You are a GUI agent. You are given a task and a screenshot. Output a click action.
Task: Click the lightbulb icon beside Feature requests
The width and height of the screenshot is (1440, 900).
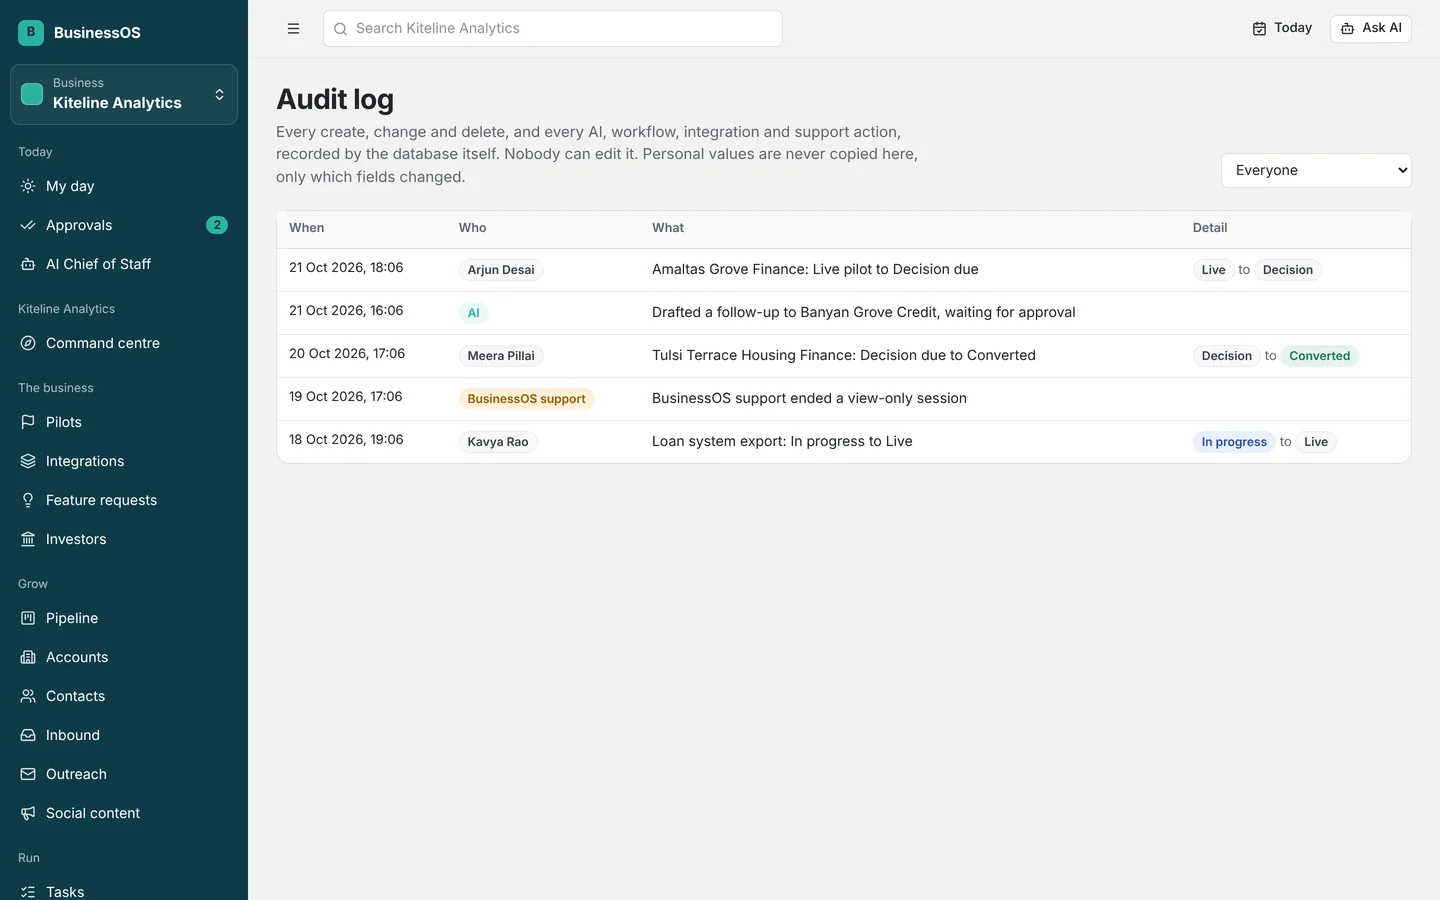coord(28,500)
